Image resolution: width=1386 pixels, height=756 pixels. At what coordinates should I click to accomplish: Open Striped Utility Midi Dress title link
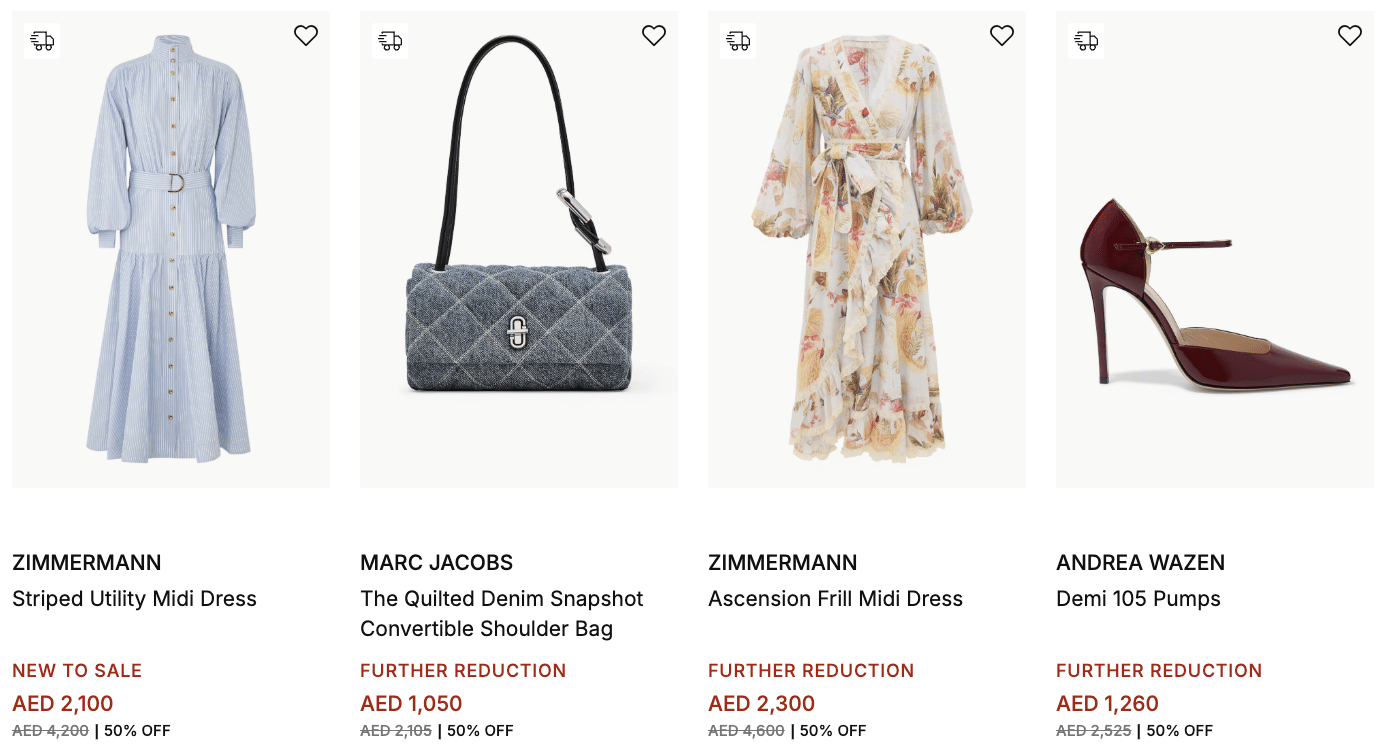pos(134,599)
